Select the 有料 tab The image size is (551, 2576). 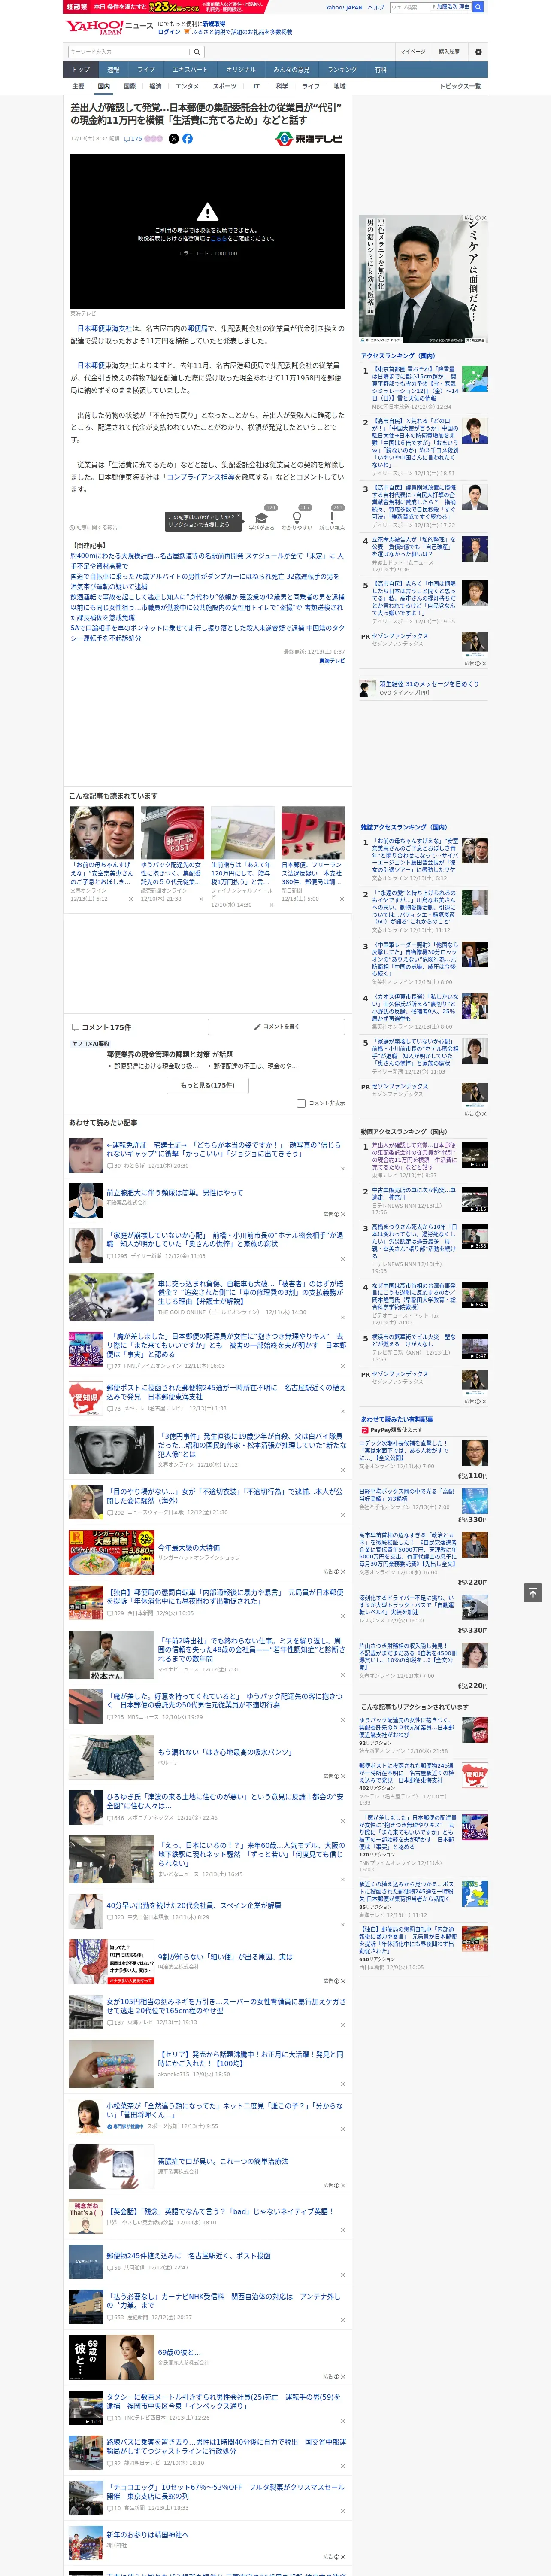click(x=380, y=70)
